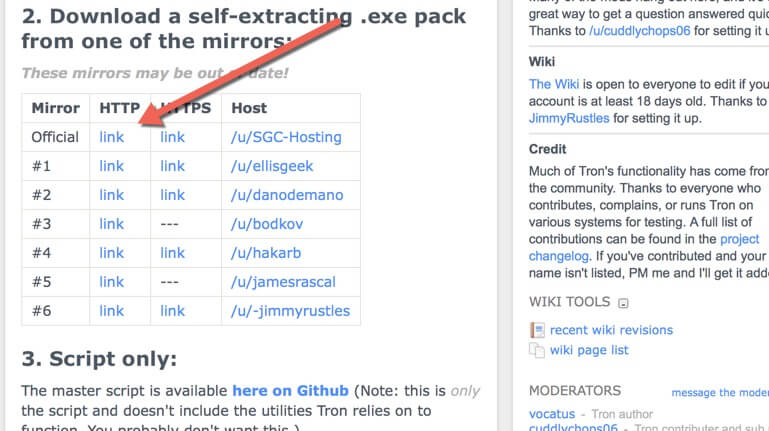This screenshot has height=431, width=769.
Task: Open mirror #4 HTTPS link
Action: tap(172, 253)
